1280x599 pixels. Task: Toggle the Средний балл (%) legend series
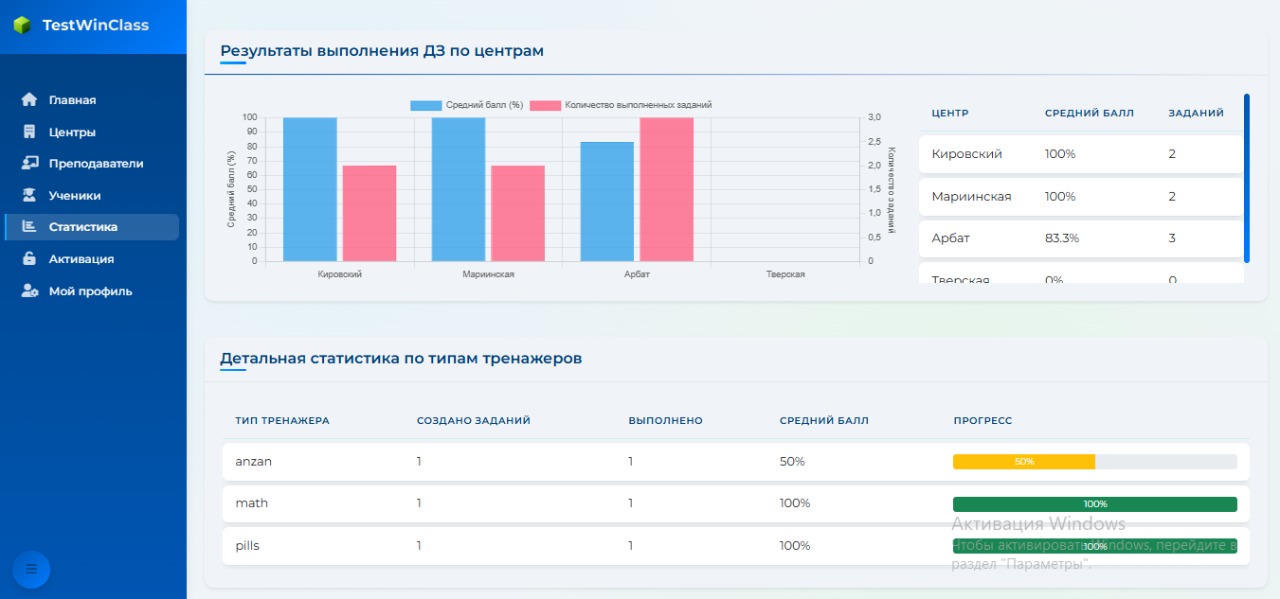[x=467, y=105]
